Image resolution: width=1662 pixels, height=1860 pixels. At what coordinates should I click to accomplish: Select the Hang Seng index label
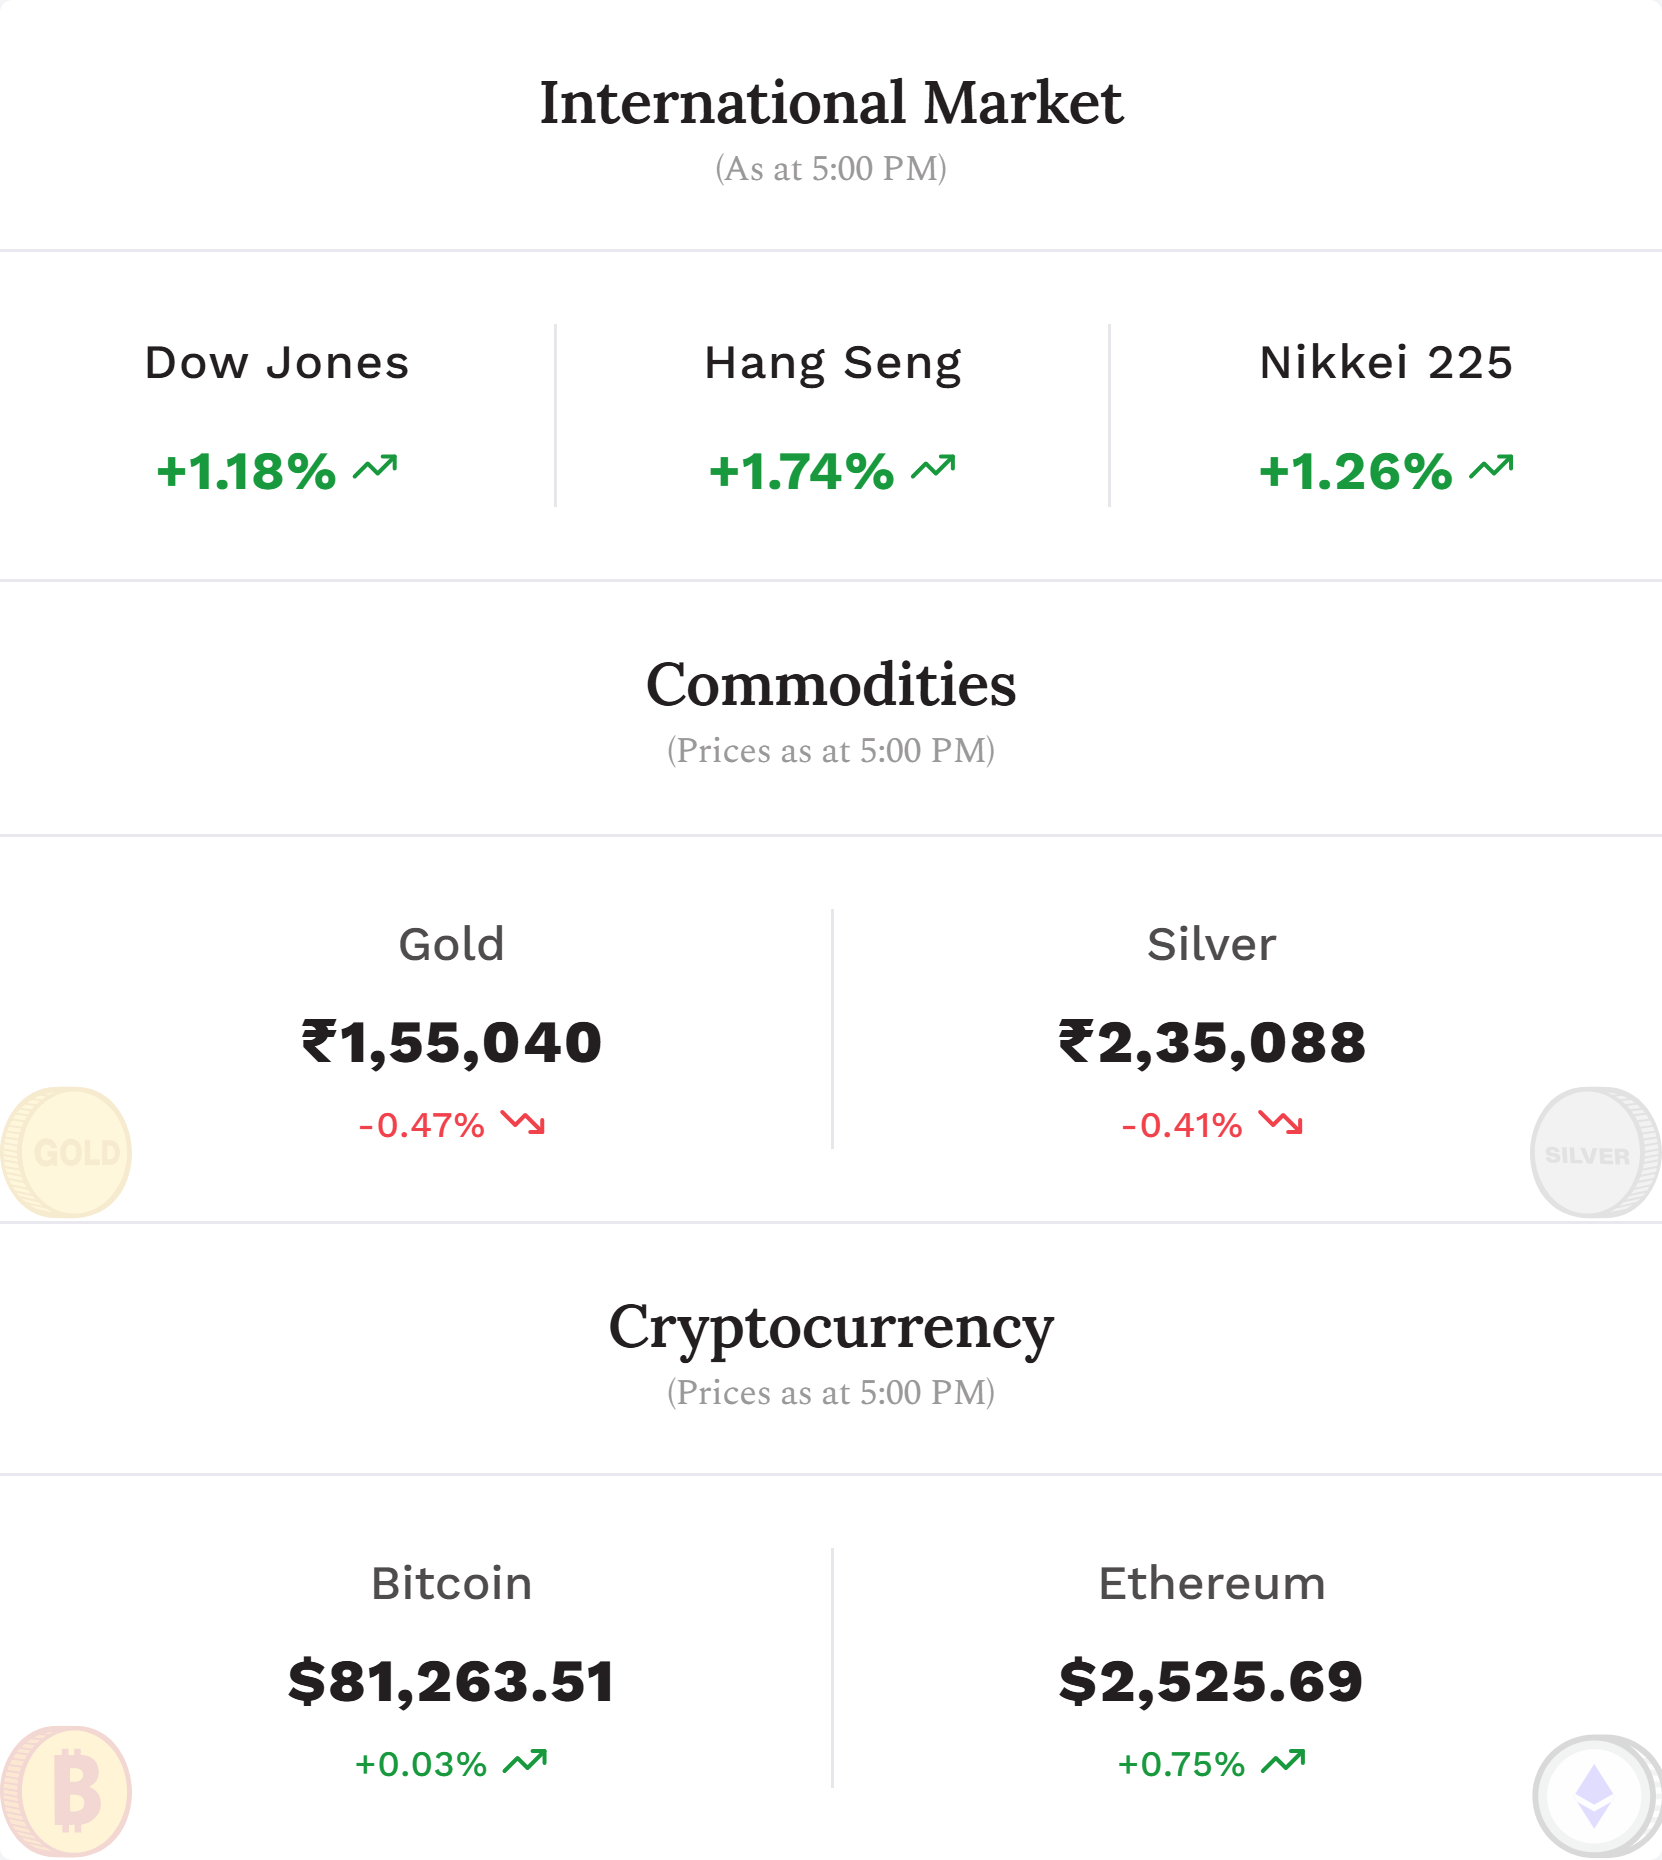point(833,364)
